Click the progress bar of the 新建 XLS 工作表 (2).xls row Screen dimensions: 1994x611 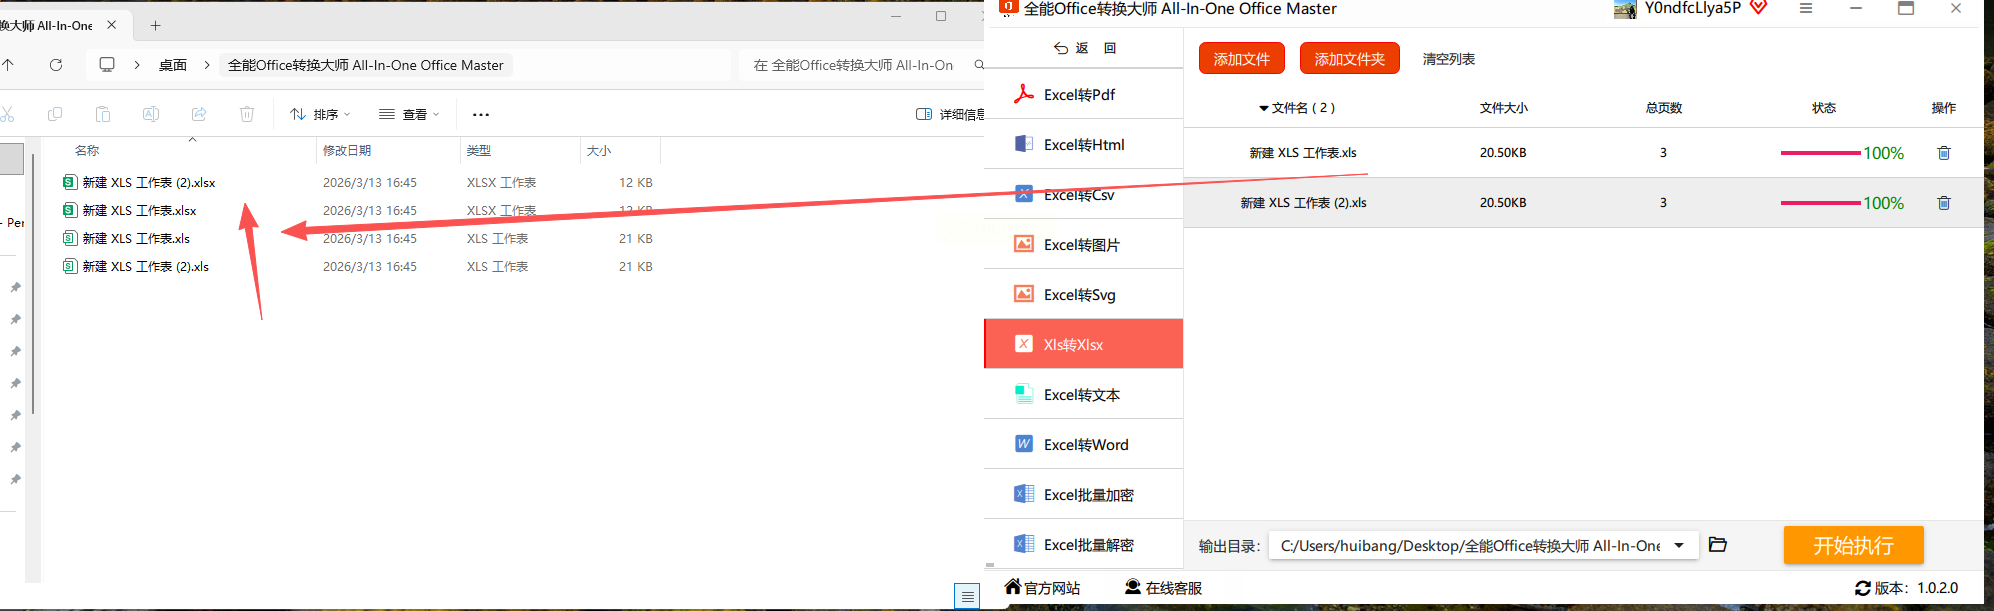click(x=1820, y=203)
